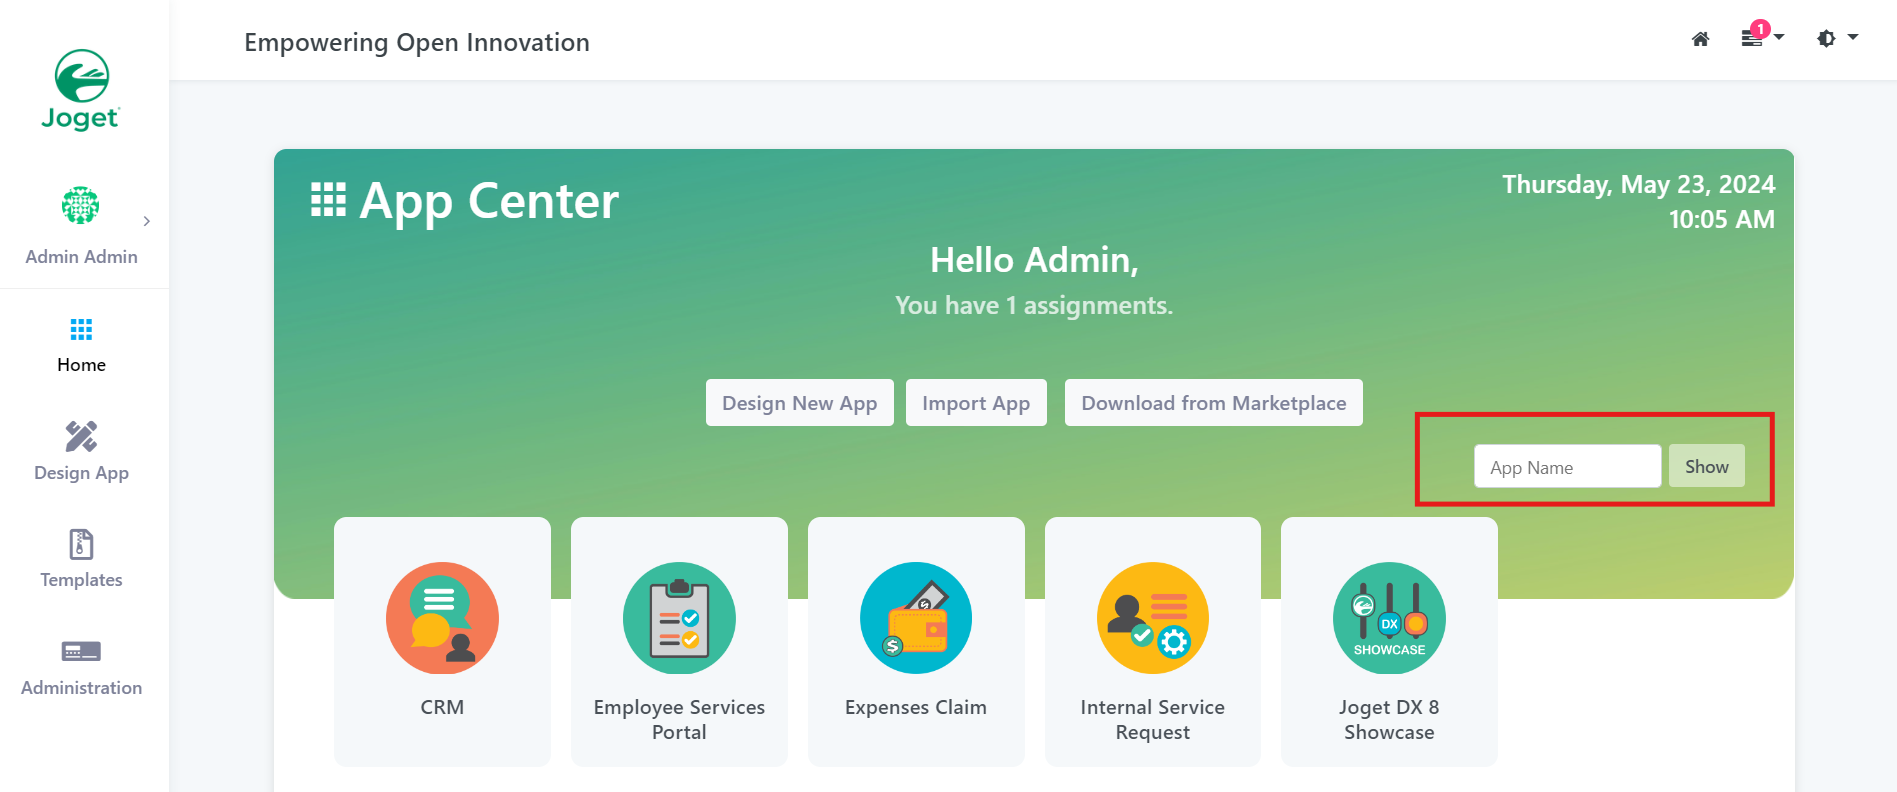Screen dimensions: 1897x792
Task: Click the home icon in the top bar
Action: [x=1700, y=39]
